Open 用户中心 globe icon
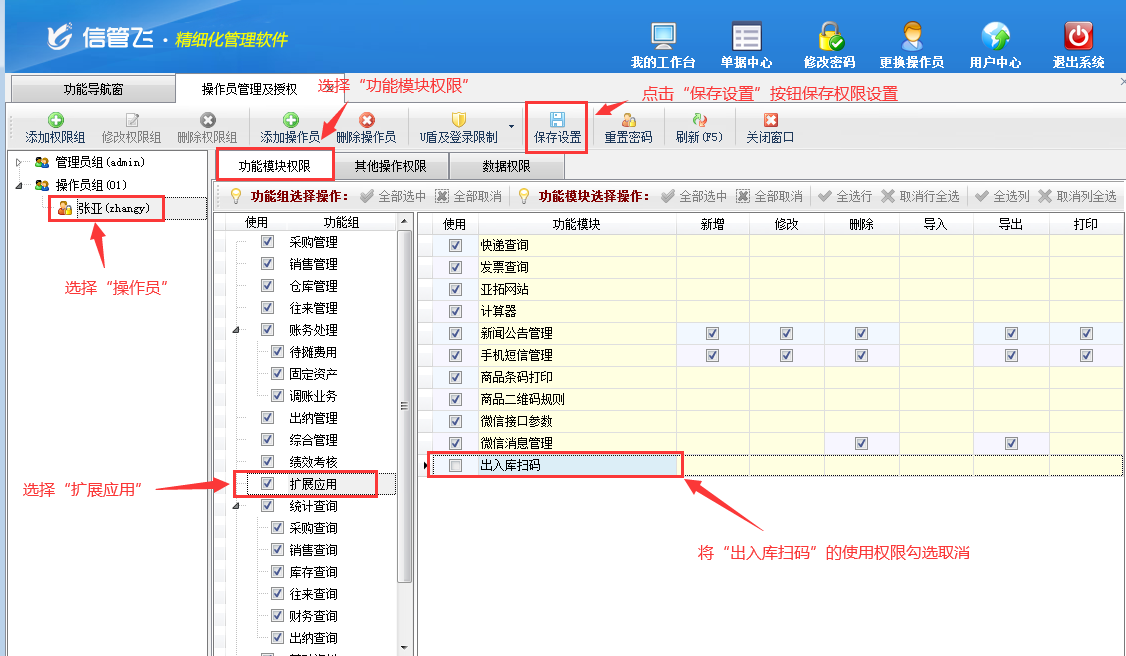The width and height of the screenshot is (1126, 656). [x=995, y=37]
